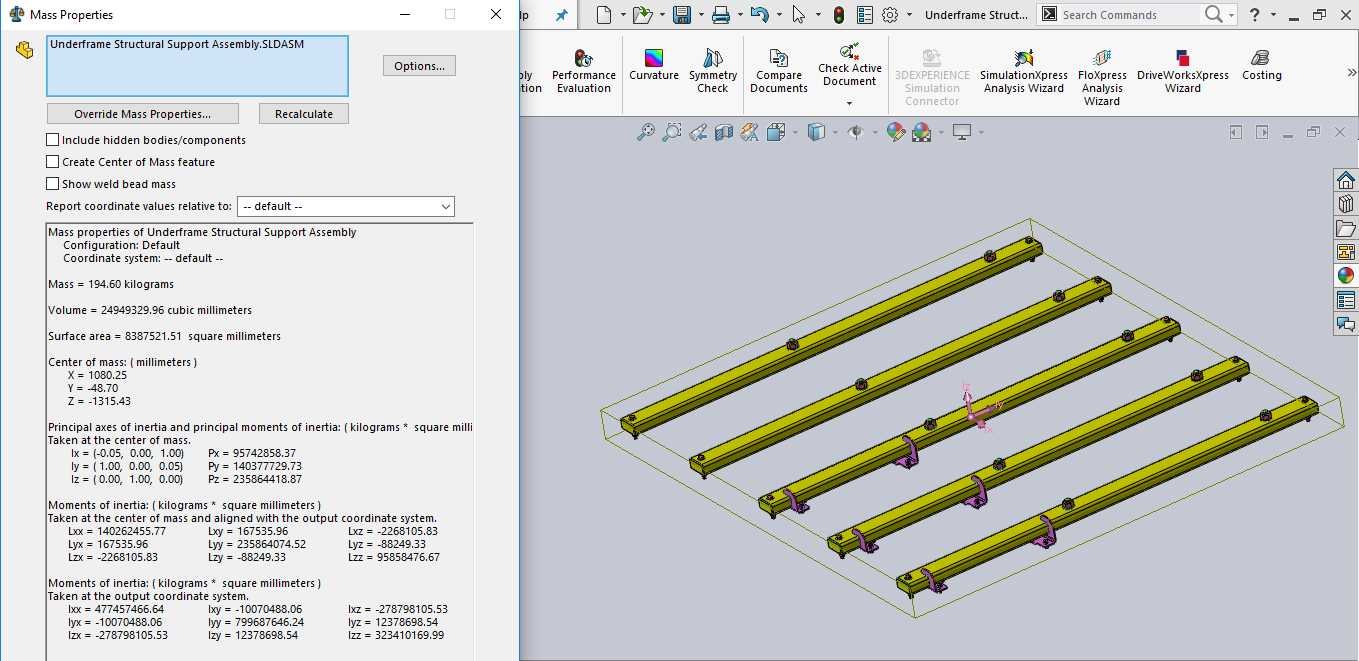Open the DriveWorksXpress Wizard
This screenshot has height=661, width=1359.
[x=1183, y=70]
